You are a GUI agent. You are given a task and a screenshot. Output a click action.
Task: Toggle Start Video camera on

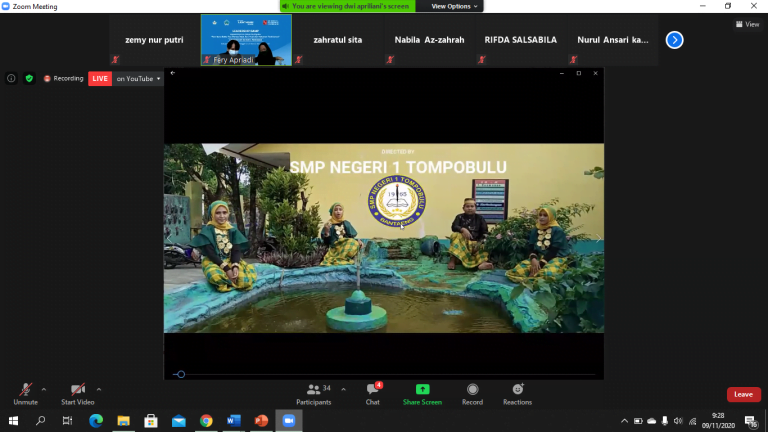pos(77,391)
